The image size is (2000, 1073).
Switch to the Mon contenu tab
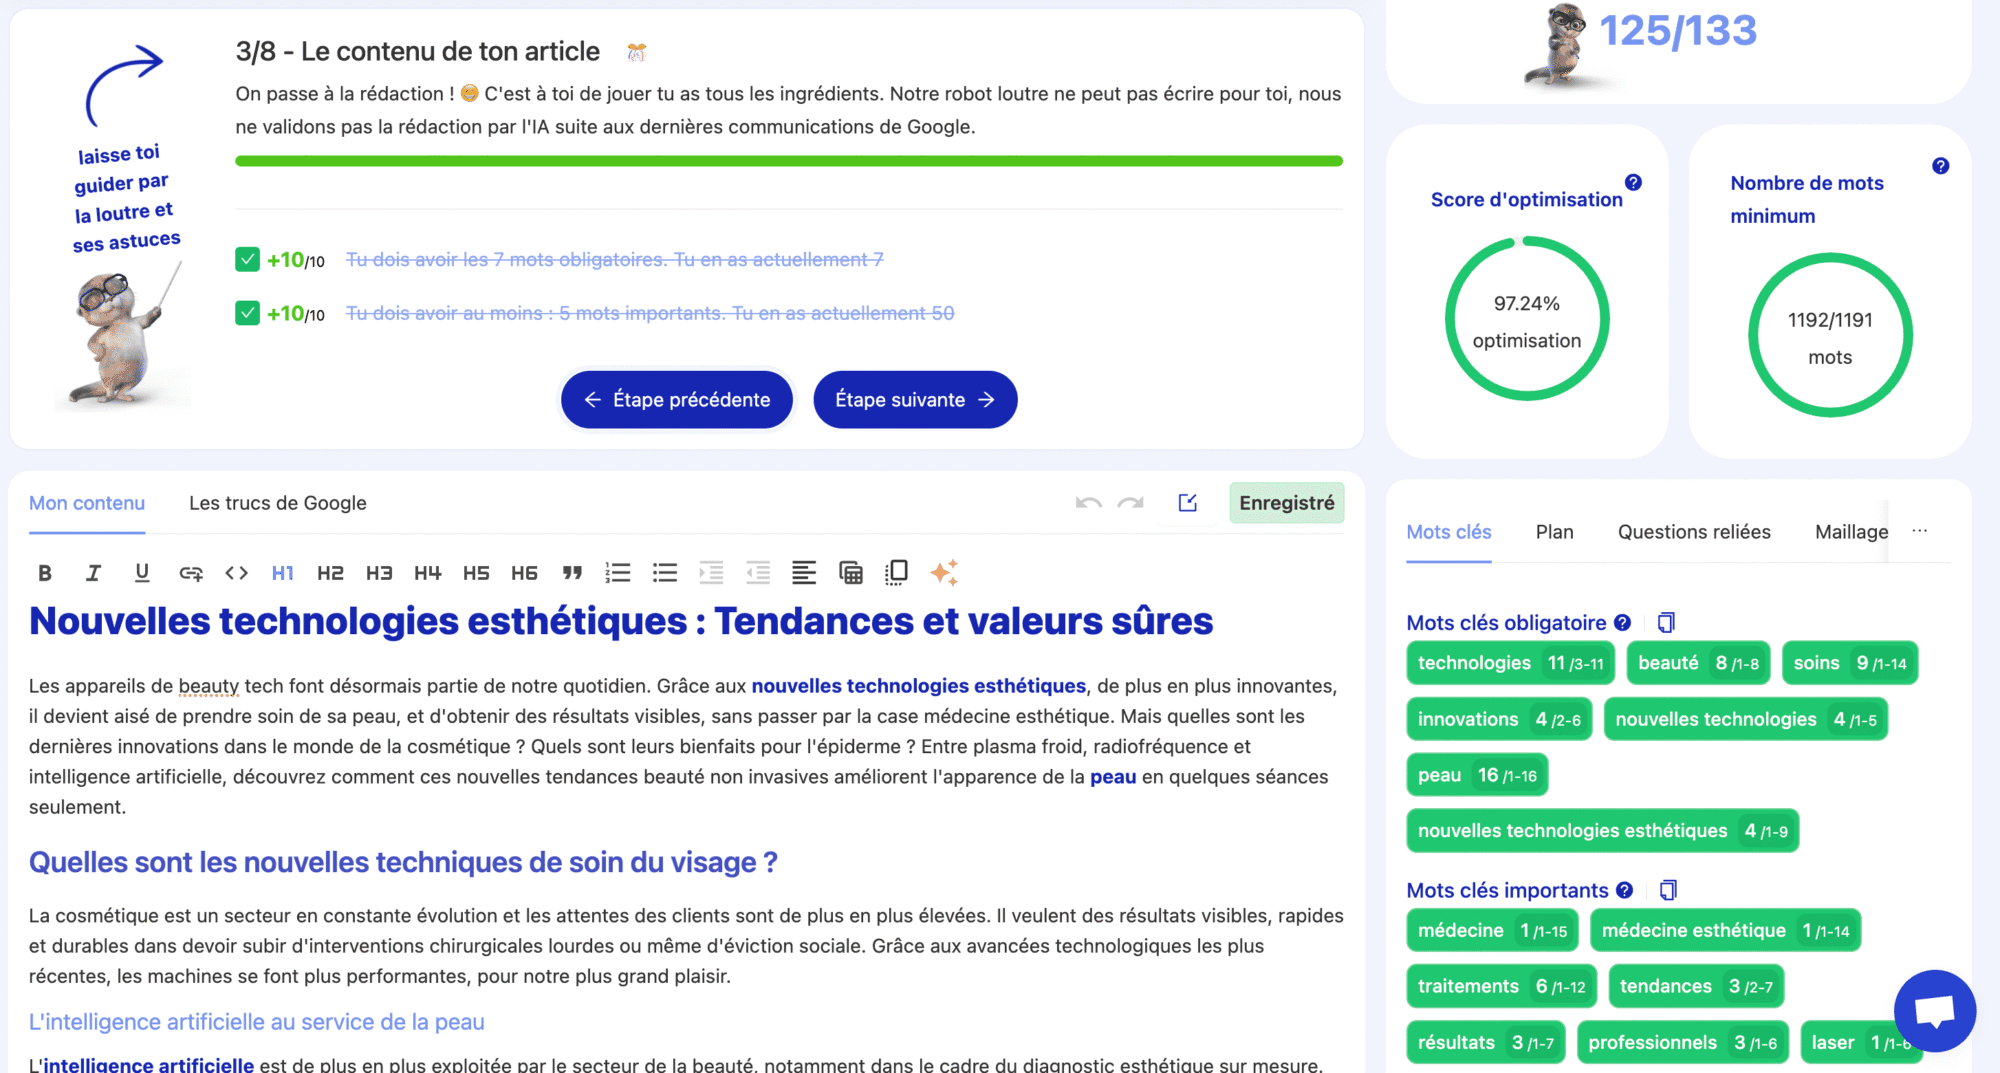(x=87, y=504)
